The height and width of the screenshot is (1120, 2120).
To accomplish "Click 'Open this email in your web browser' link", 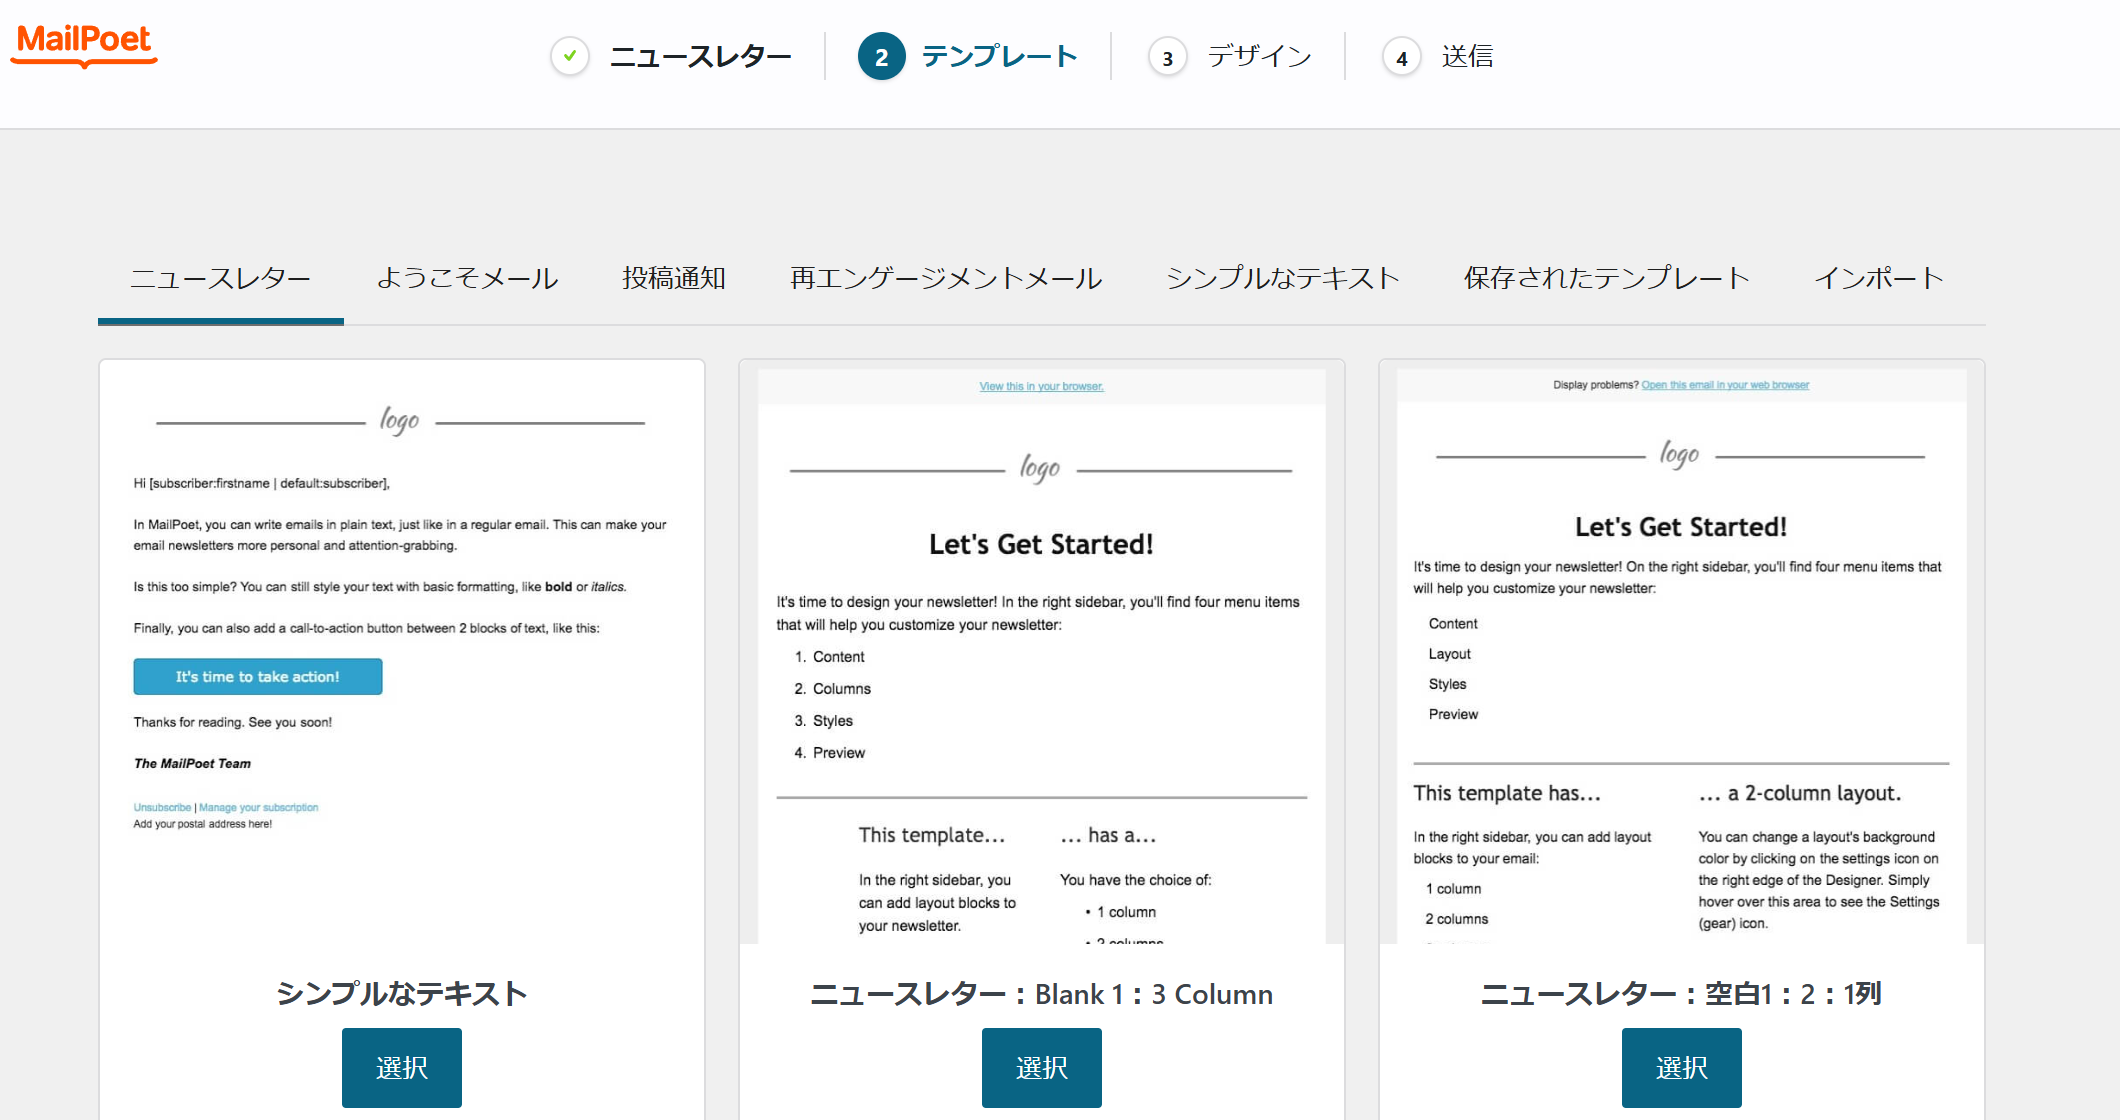I will point(1725,385).
